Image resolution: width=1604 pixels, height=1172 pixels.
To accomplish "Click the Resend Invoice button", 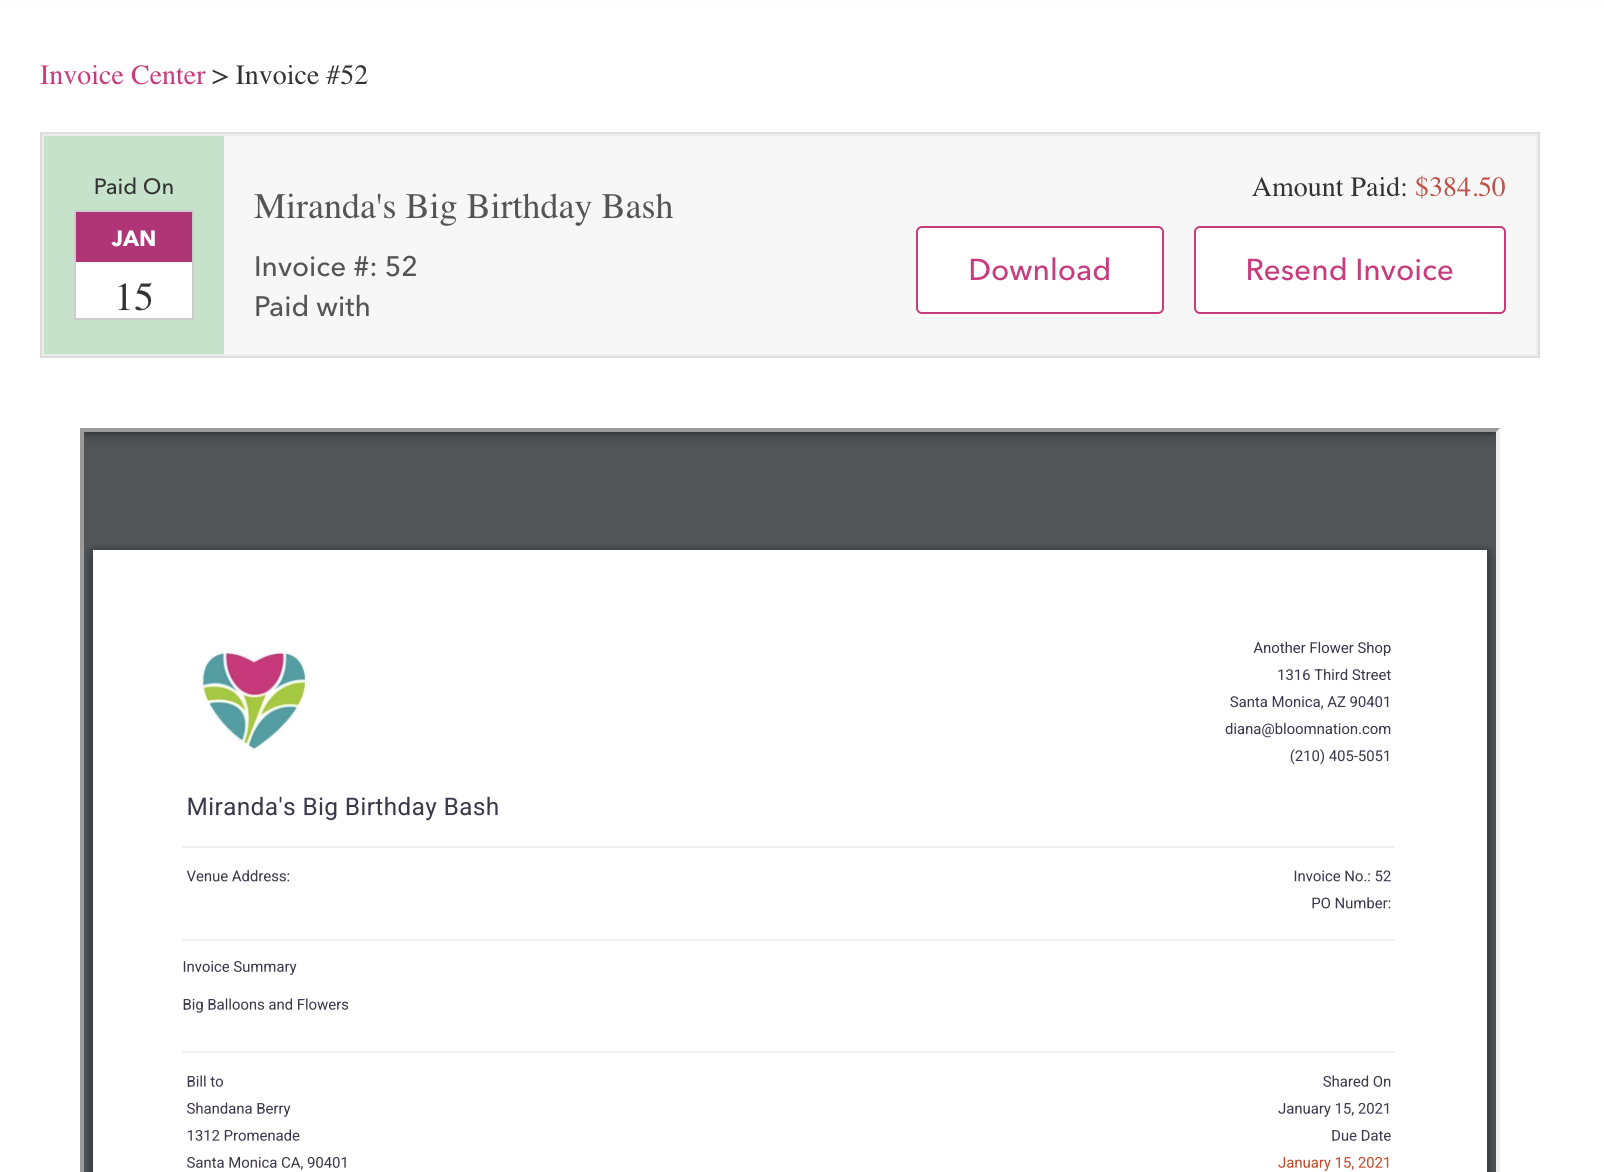I will click(1350, 270).
